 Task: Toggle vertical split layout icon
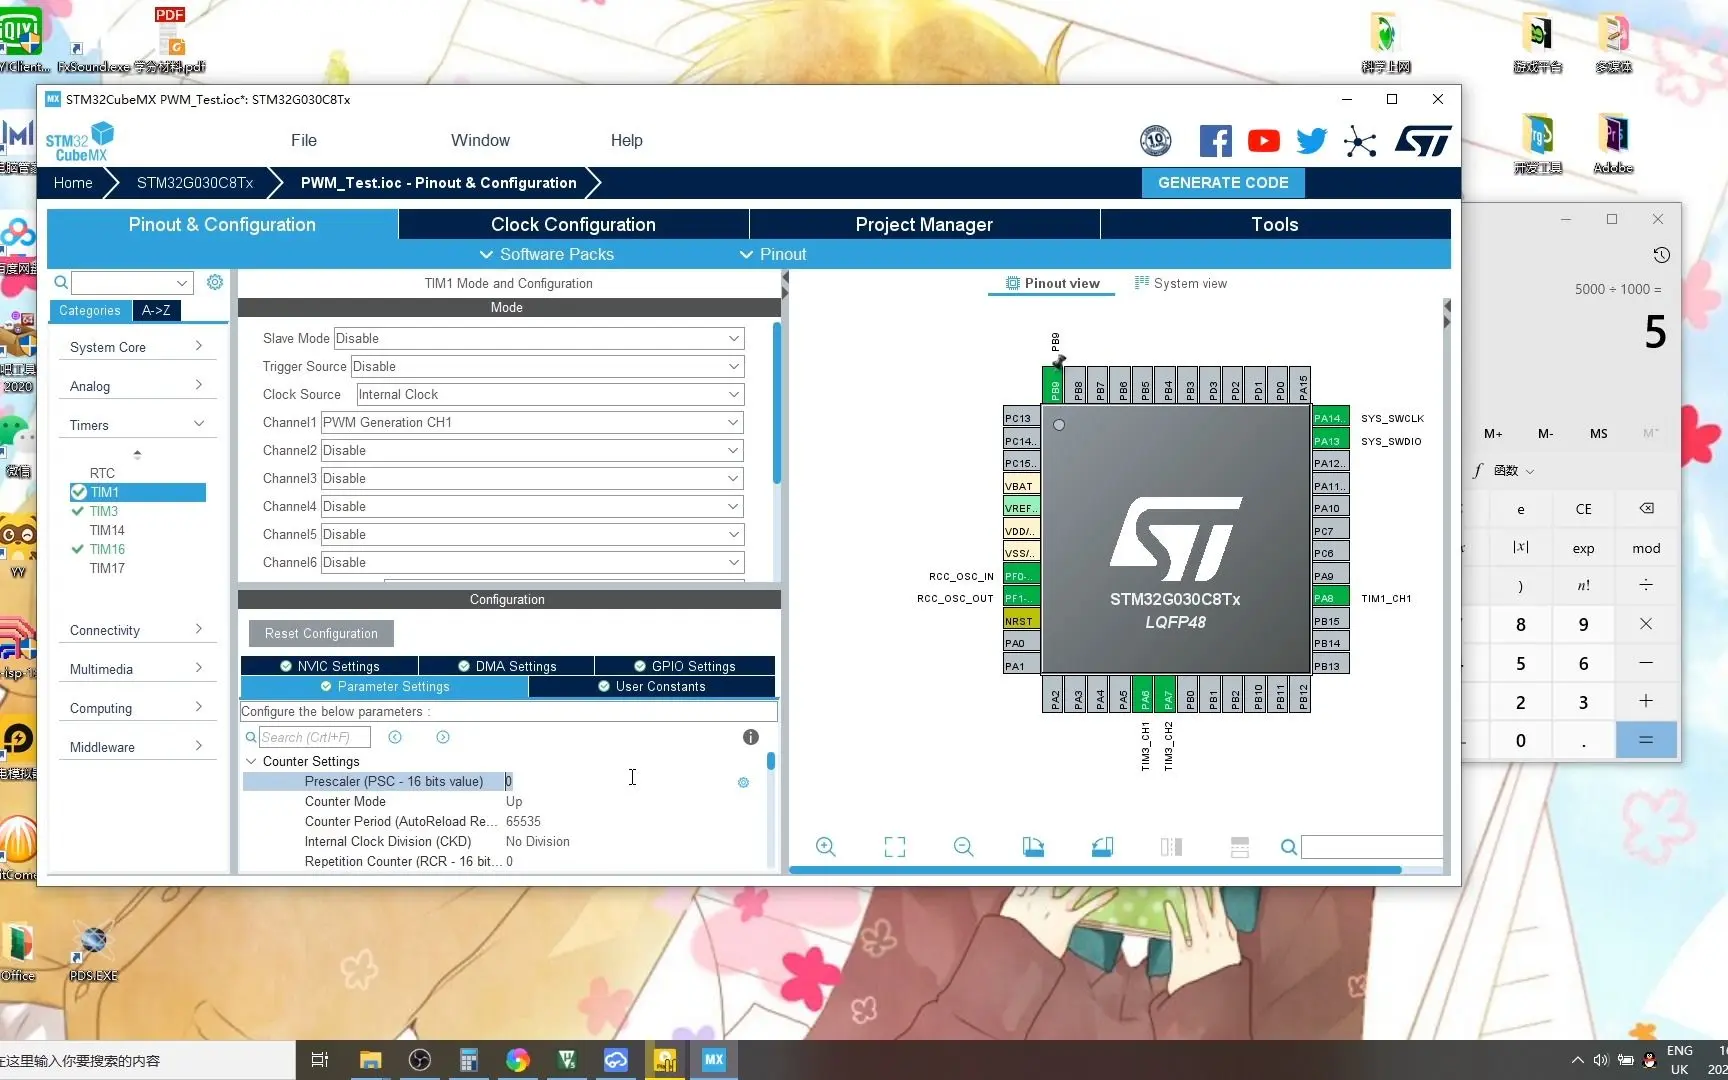pos(1171,847)
